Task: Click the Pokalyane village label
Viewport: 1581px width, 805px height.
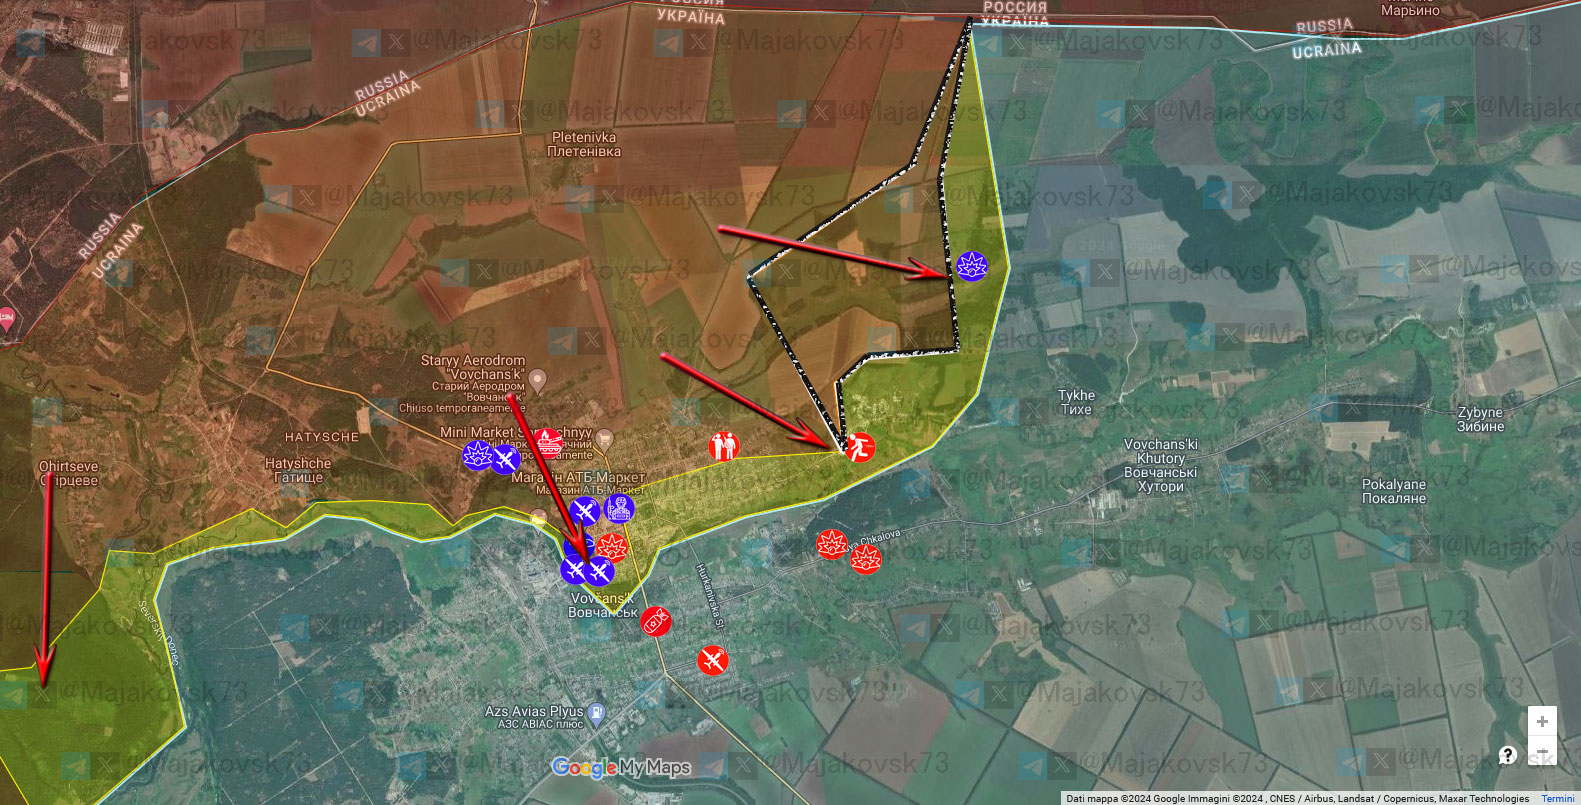Action: [x=1394, y=491]
